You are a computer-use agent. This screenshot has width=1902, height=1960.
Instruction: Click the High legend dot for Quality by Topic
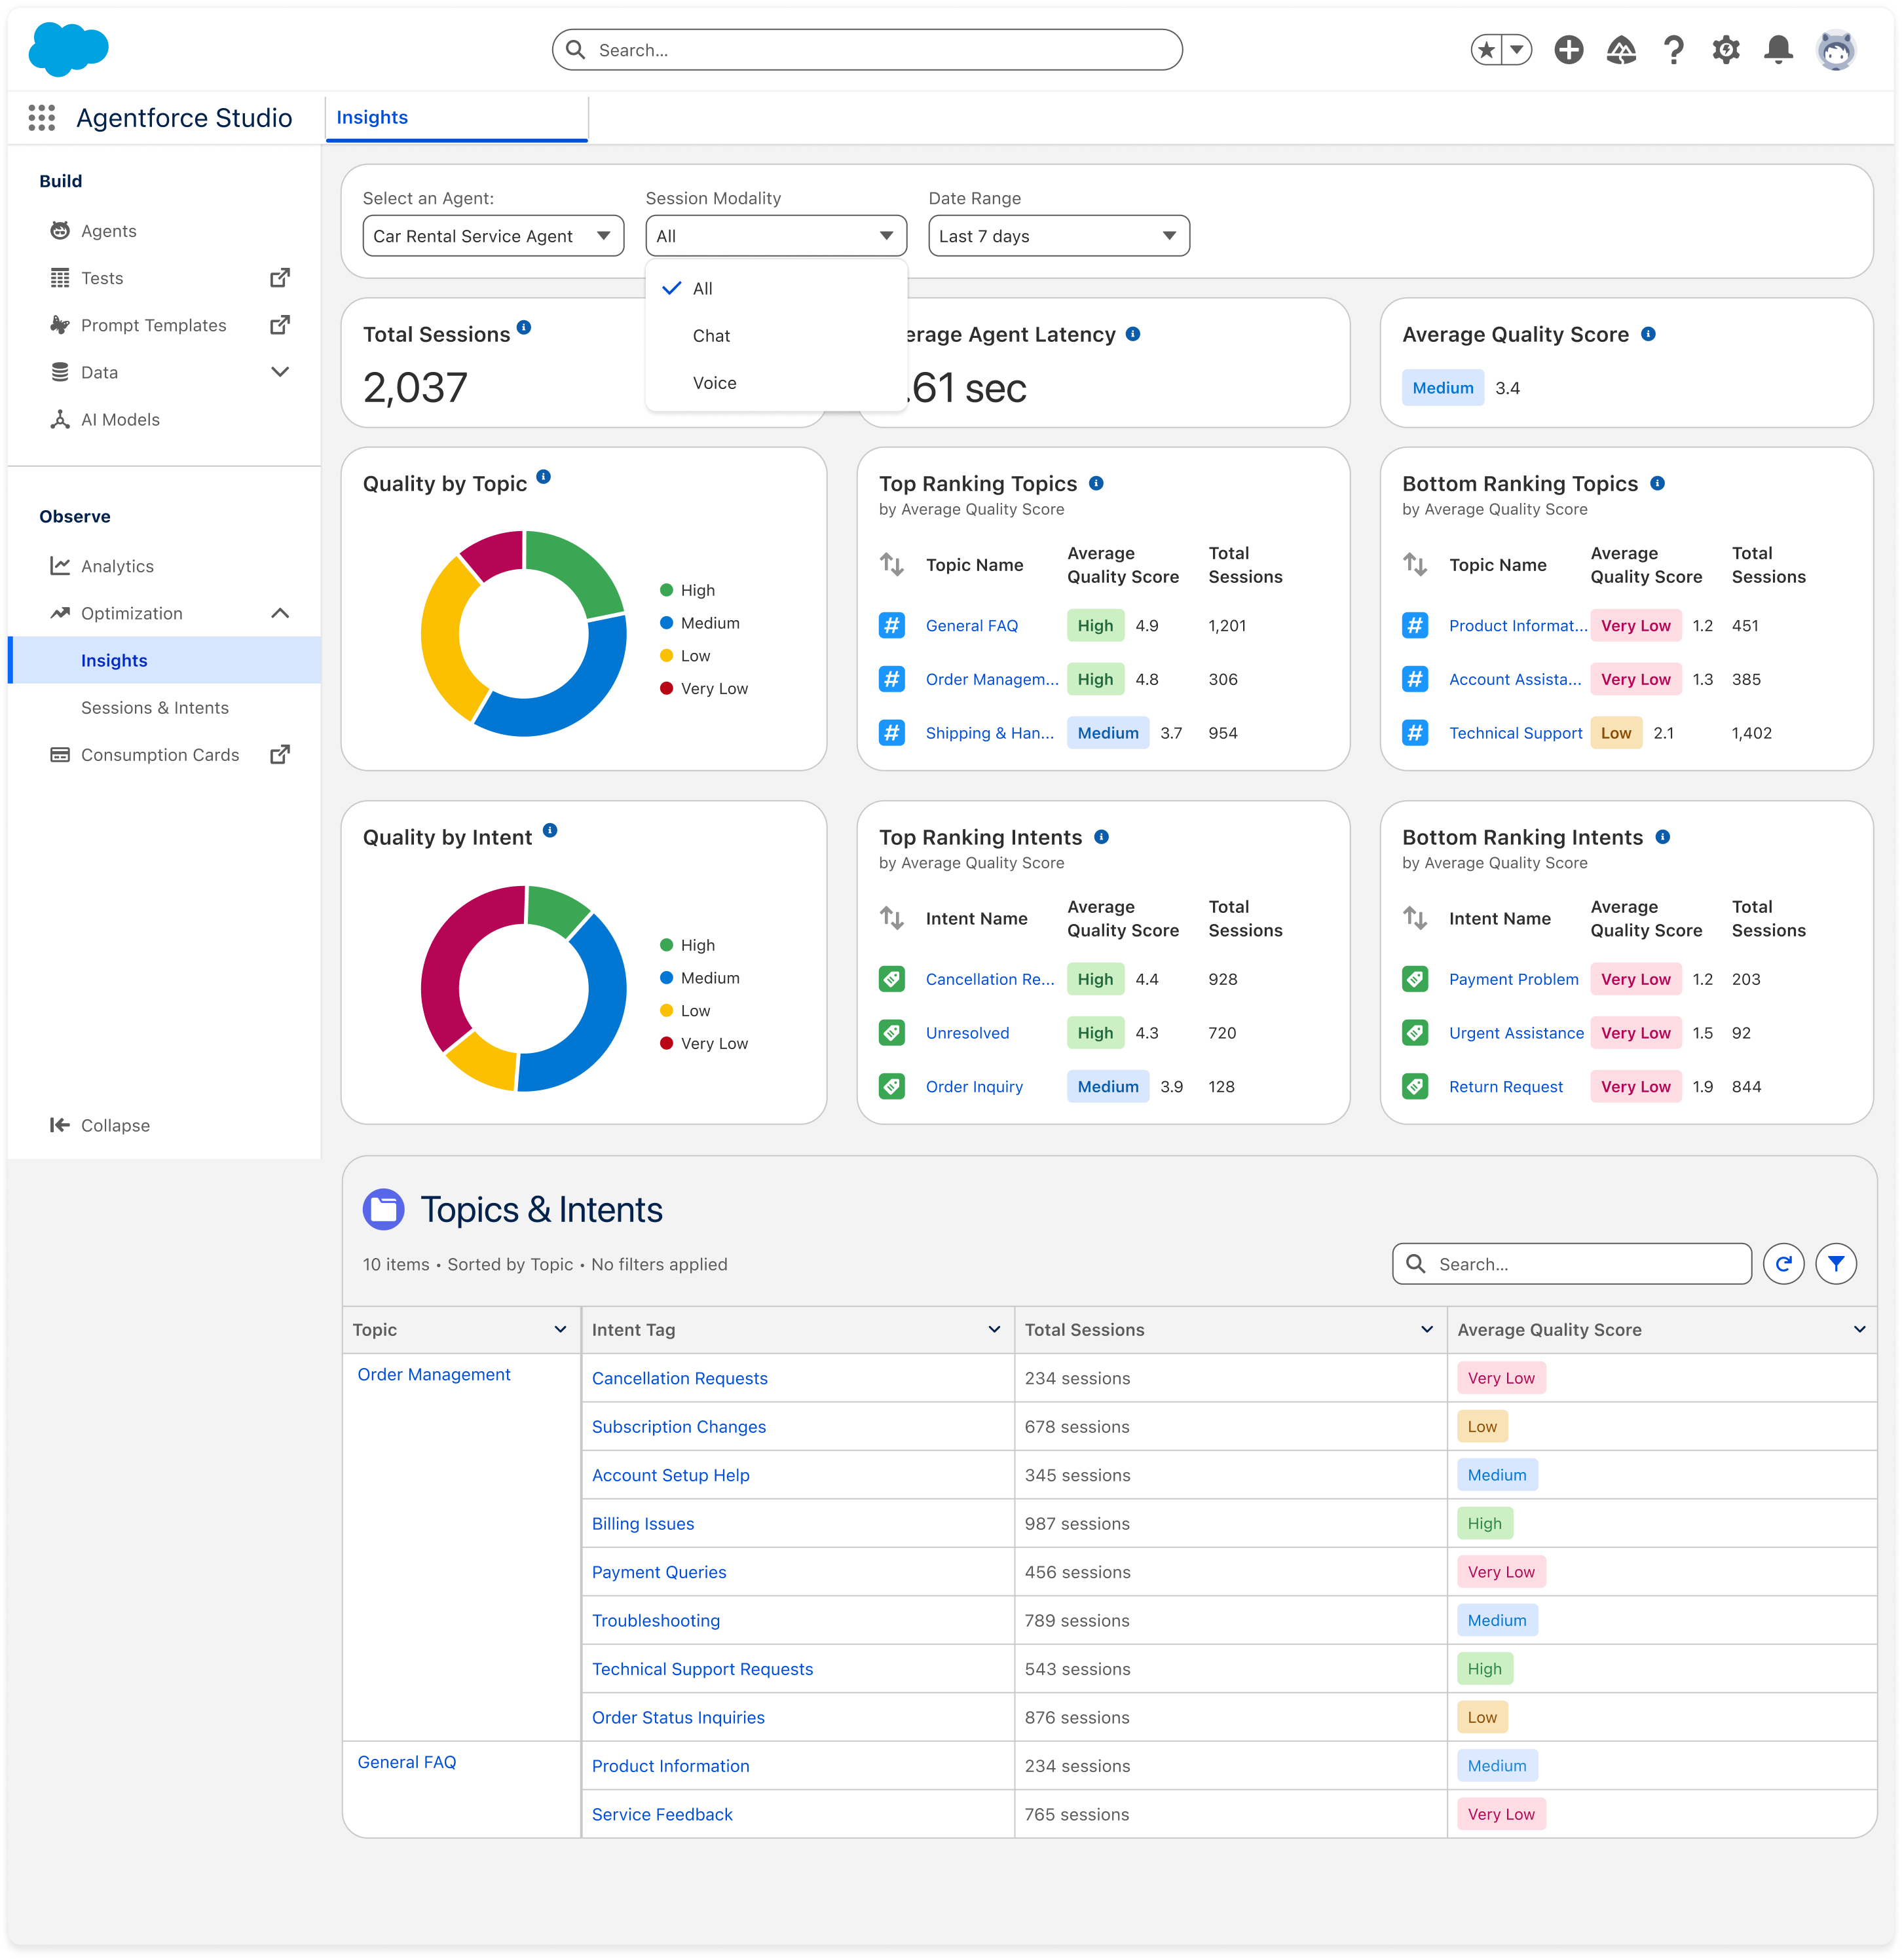tap(666, 590)
